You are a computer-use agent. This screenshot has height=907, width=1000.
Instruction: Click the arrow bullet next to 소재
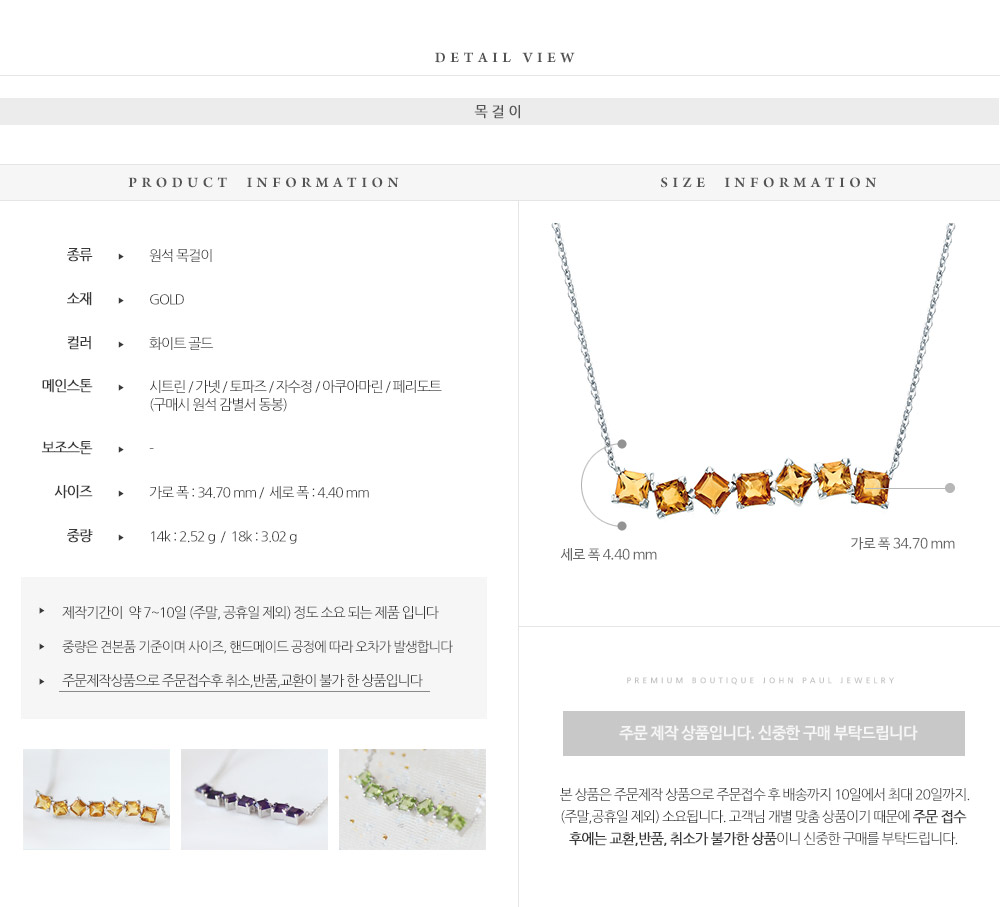(121, 300)
